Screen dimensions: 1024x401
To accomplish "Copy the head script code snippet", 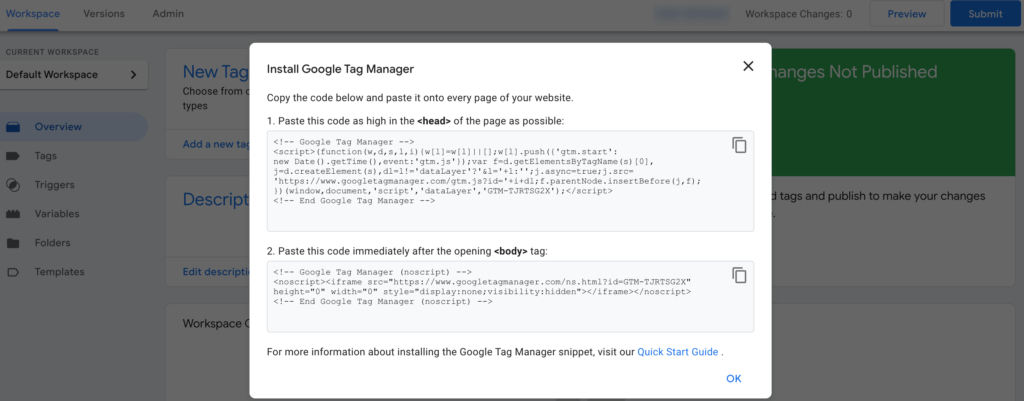I will (739, 145).
